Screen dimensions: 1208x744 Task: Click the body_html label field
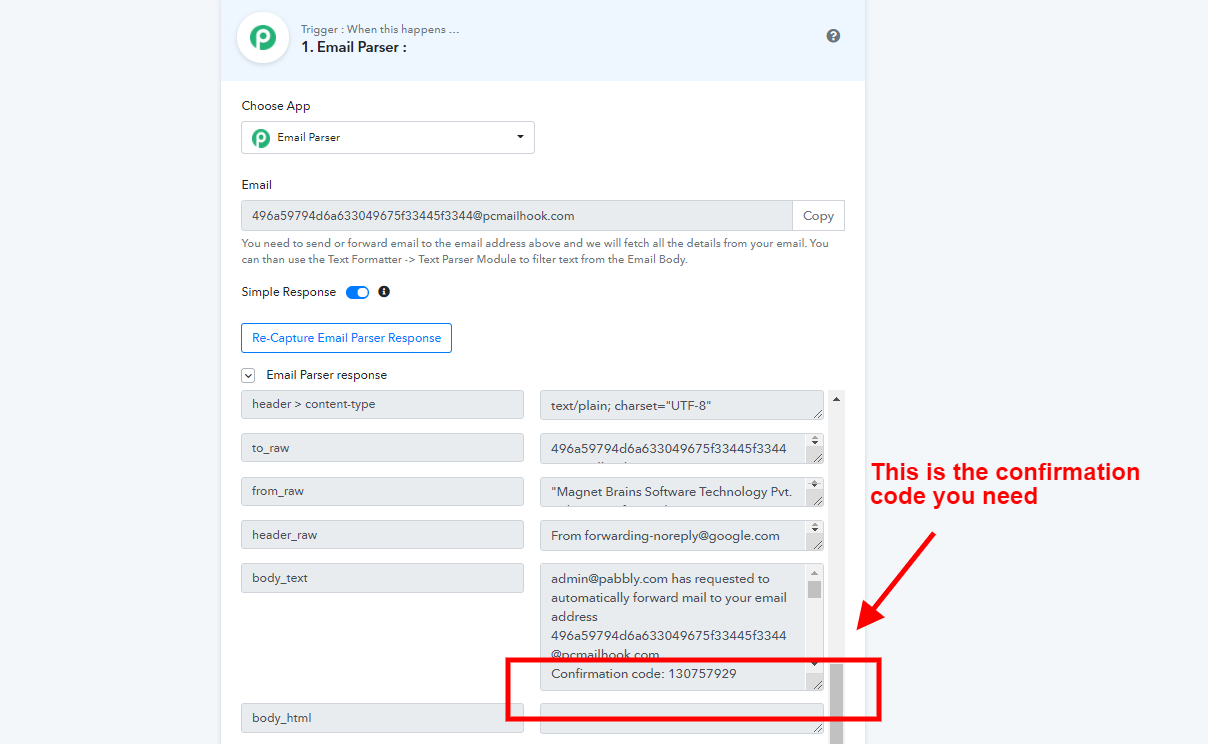[x=382, y=717]
